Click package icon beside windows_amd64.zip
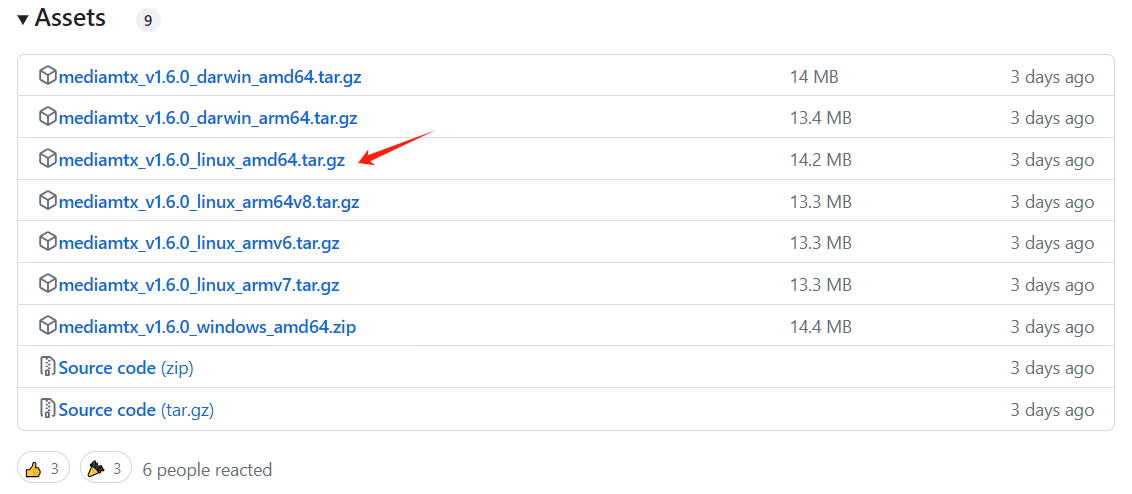 pyautogui.click(x=48, y=326)
